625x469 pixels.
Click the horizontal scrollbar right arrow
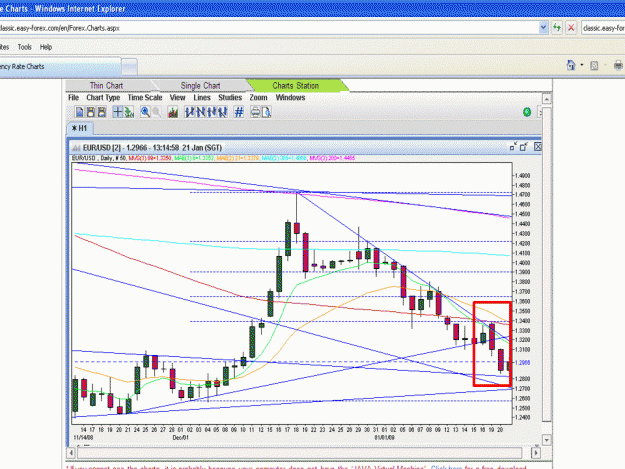point(536,453)
